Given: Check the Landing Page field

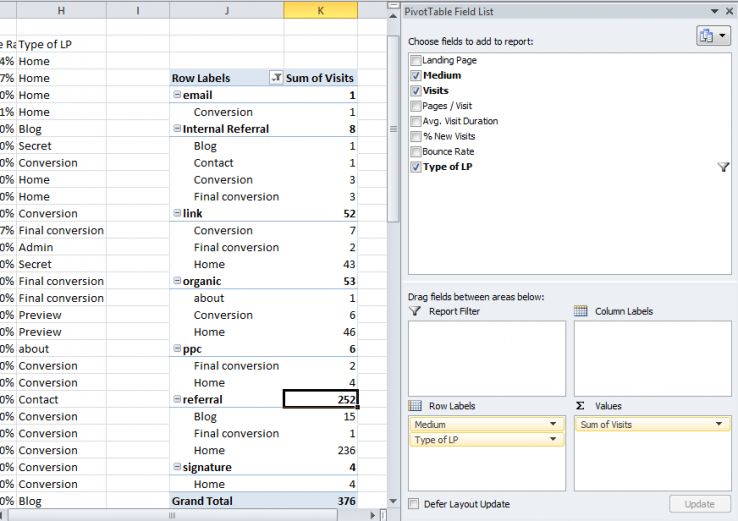Looking at the screenshot, I should coord(416,61).
